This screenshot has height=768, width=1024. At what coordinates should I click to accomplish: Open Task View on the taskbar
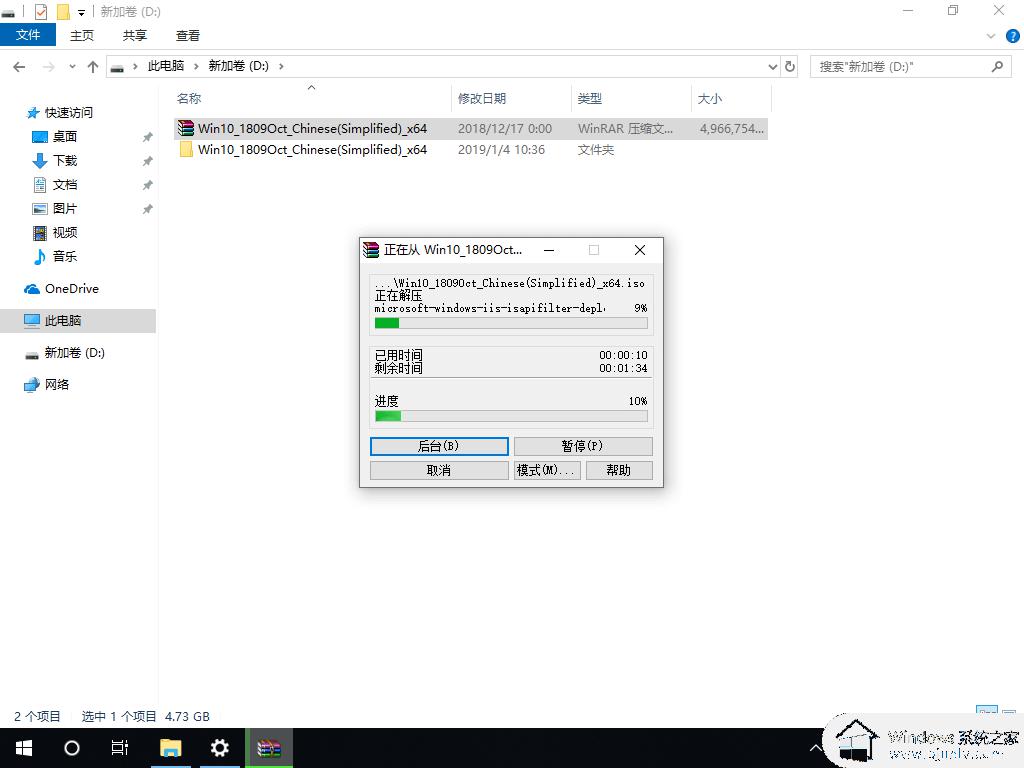tap(120, 748)
